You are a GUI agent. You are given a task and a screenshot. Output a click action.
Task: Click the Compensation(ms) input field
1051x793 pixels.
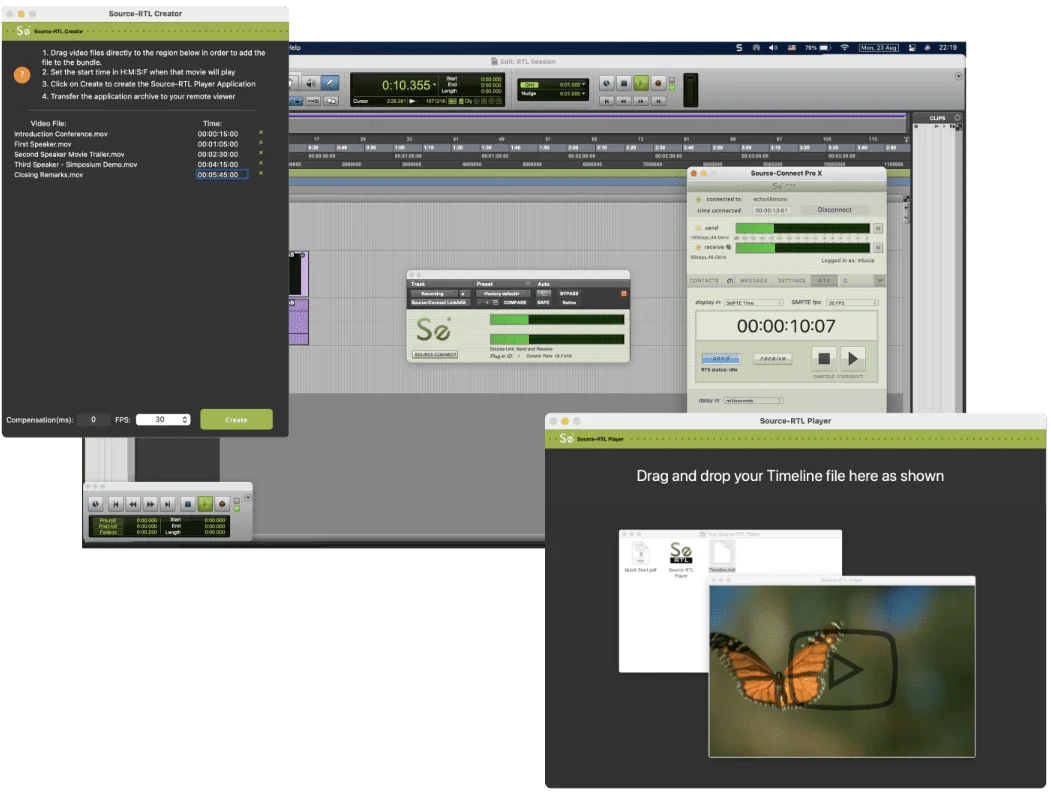(x=93, y=420)
